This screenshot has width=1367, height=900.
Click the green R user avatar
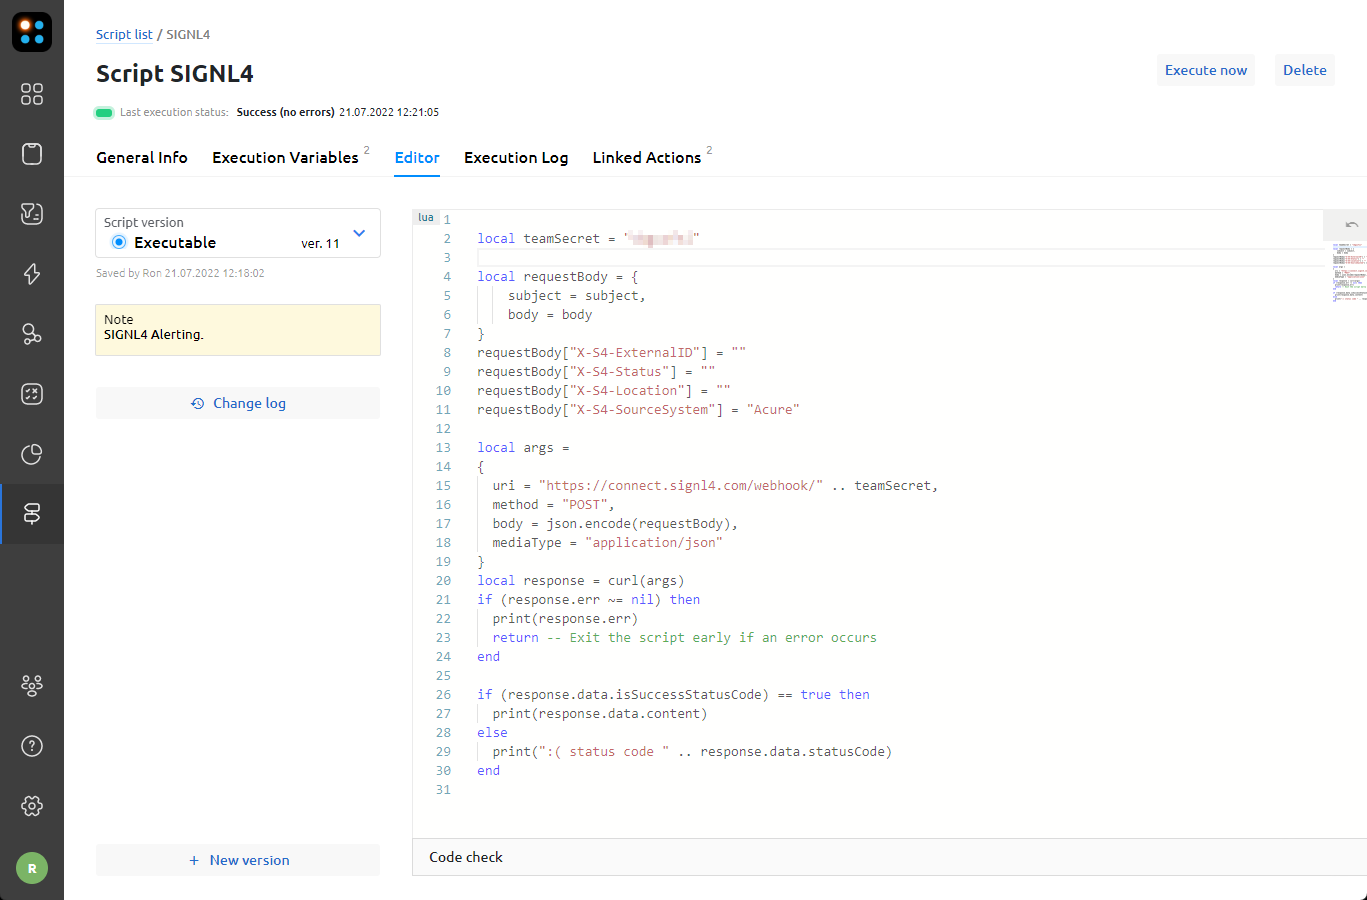(32, 868)
